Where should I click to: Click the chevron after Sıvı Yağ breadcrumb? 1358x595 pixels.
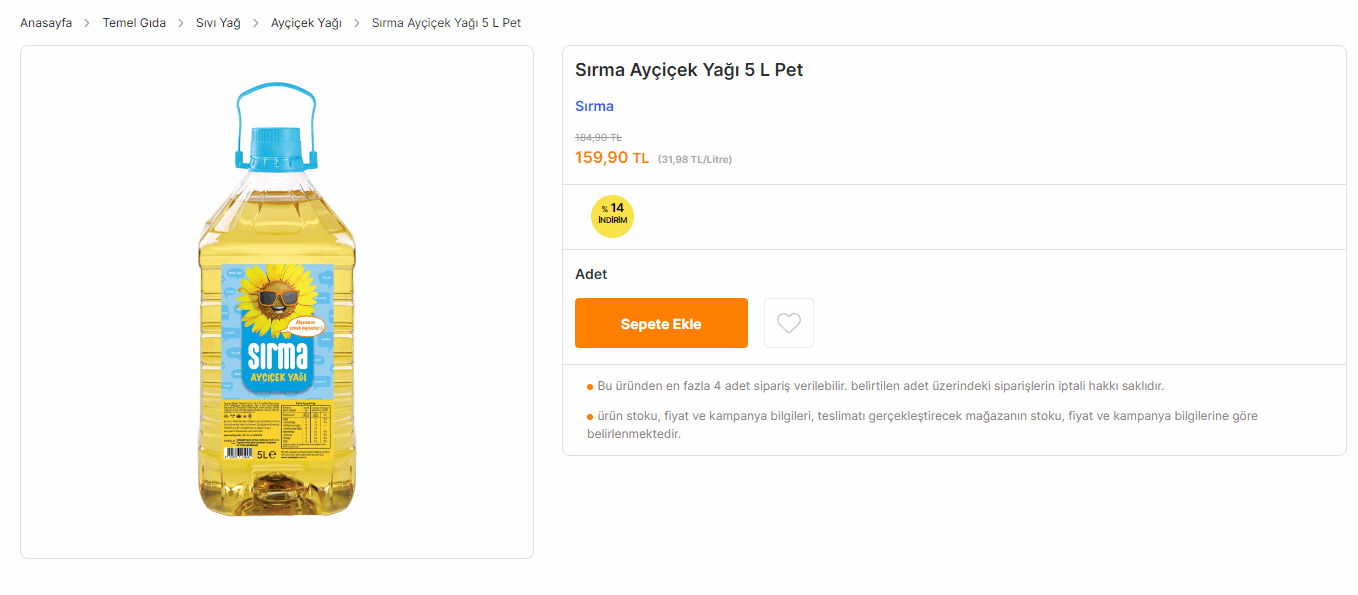[256, 23]
